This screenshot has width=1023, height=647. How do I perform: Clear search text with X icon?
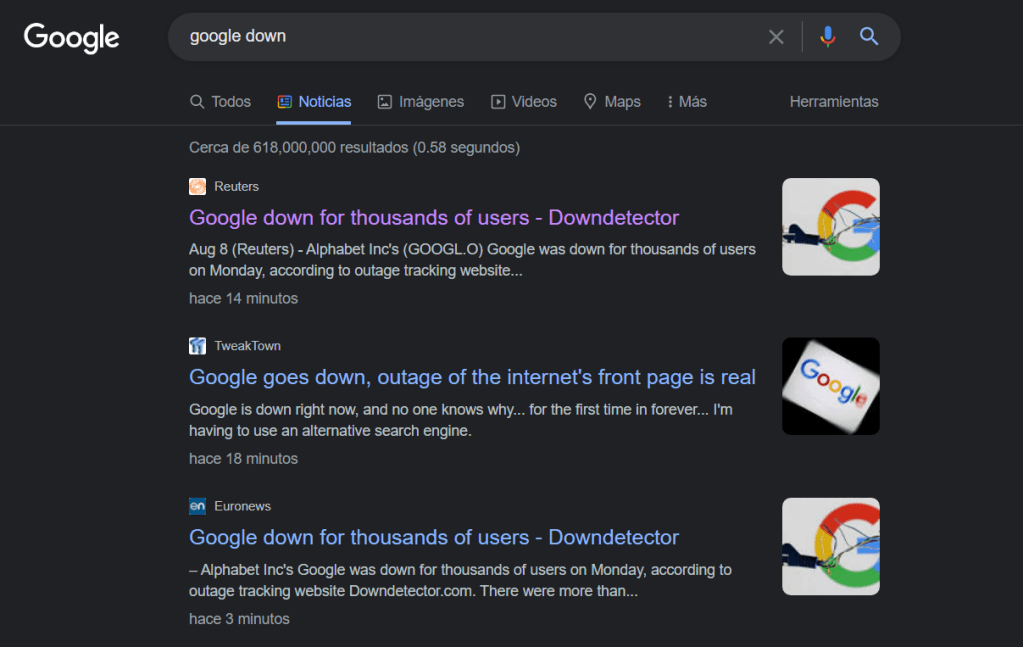click(776, 37)
